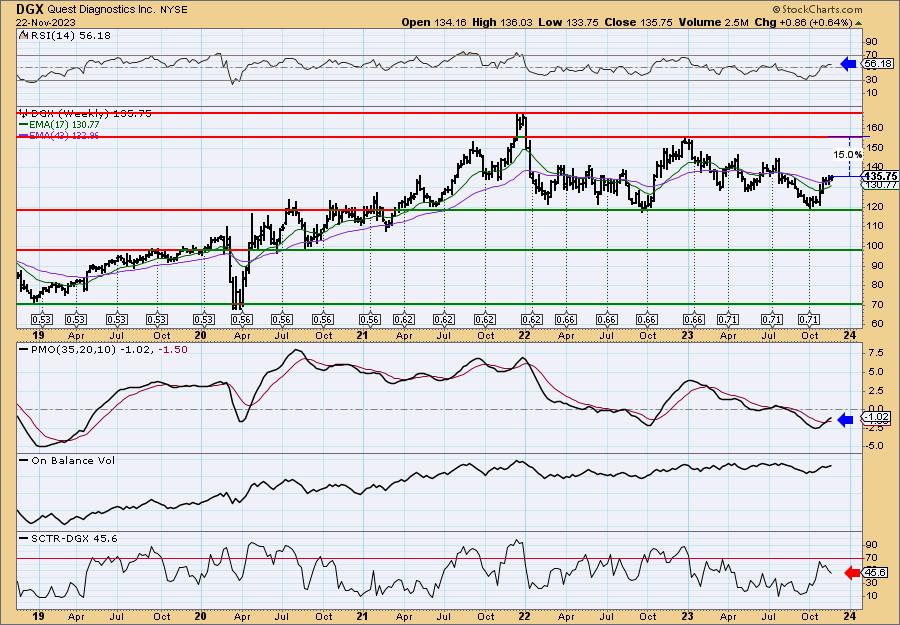Click the 135.75 last price tag on axis
900x625 pixels.
[881, 177]
